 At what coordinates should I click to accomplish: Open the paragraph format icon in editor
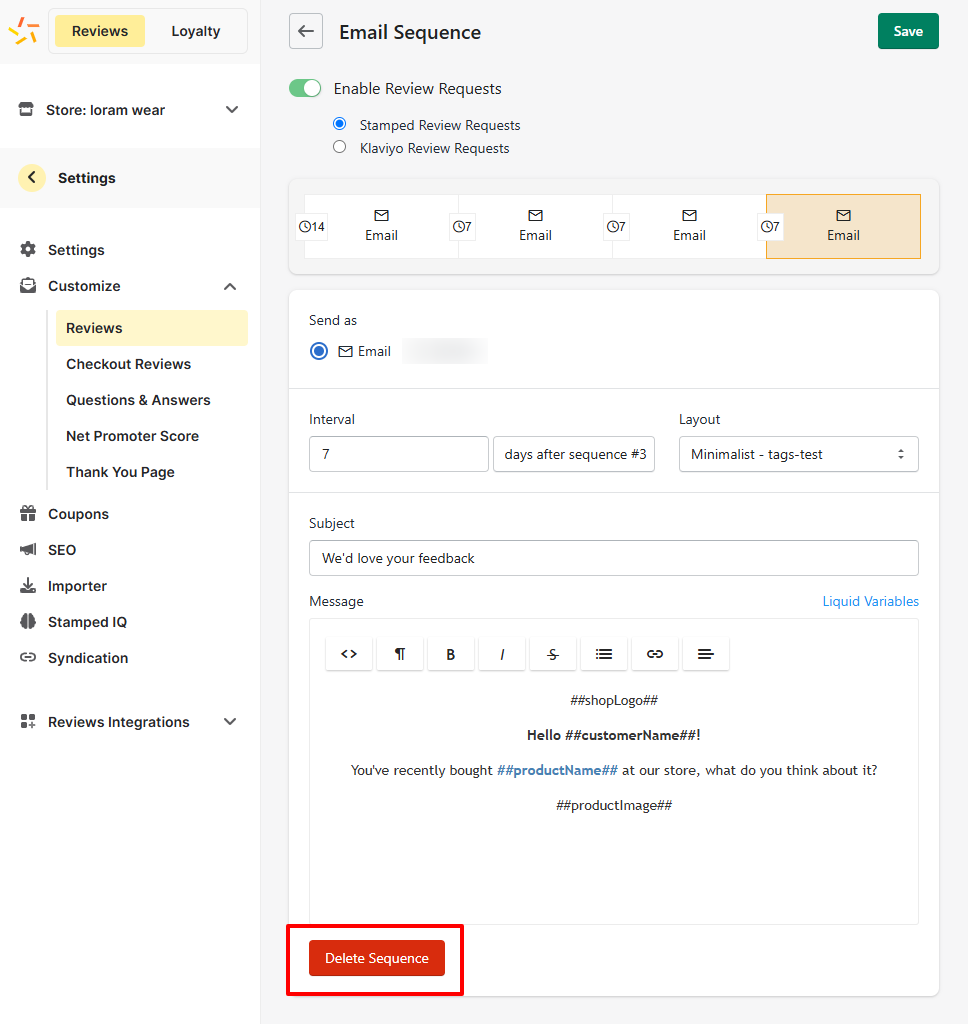400,654
